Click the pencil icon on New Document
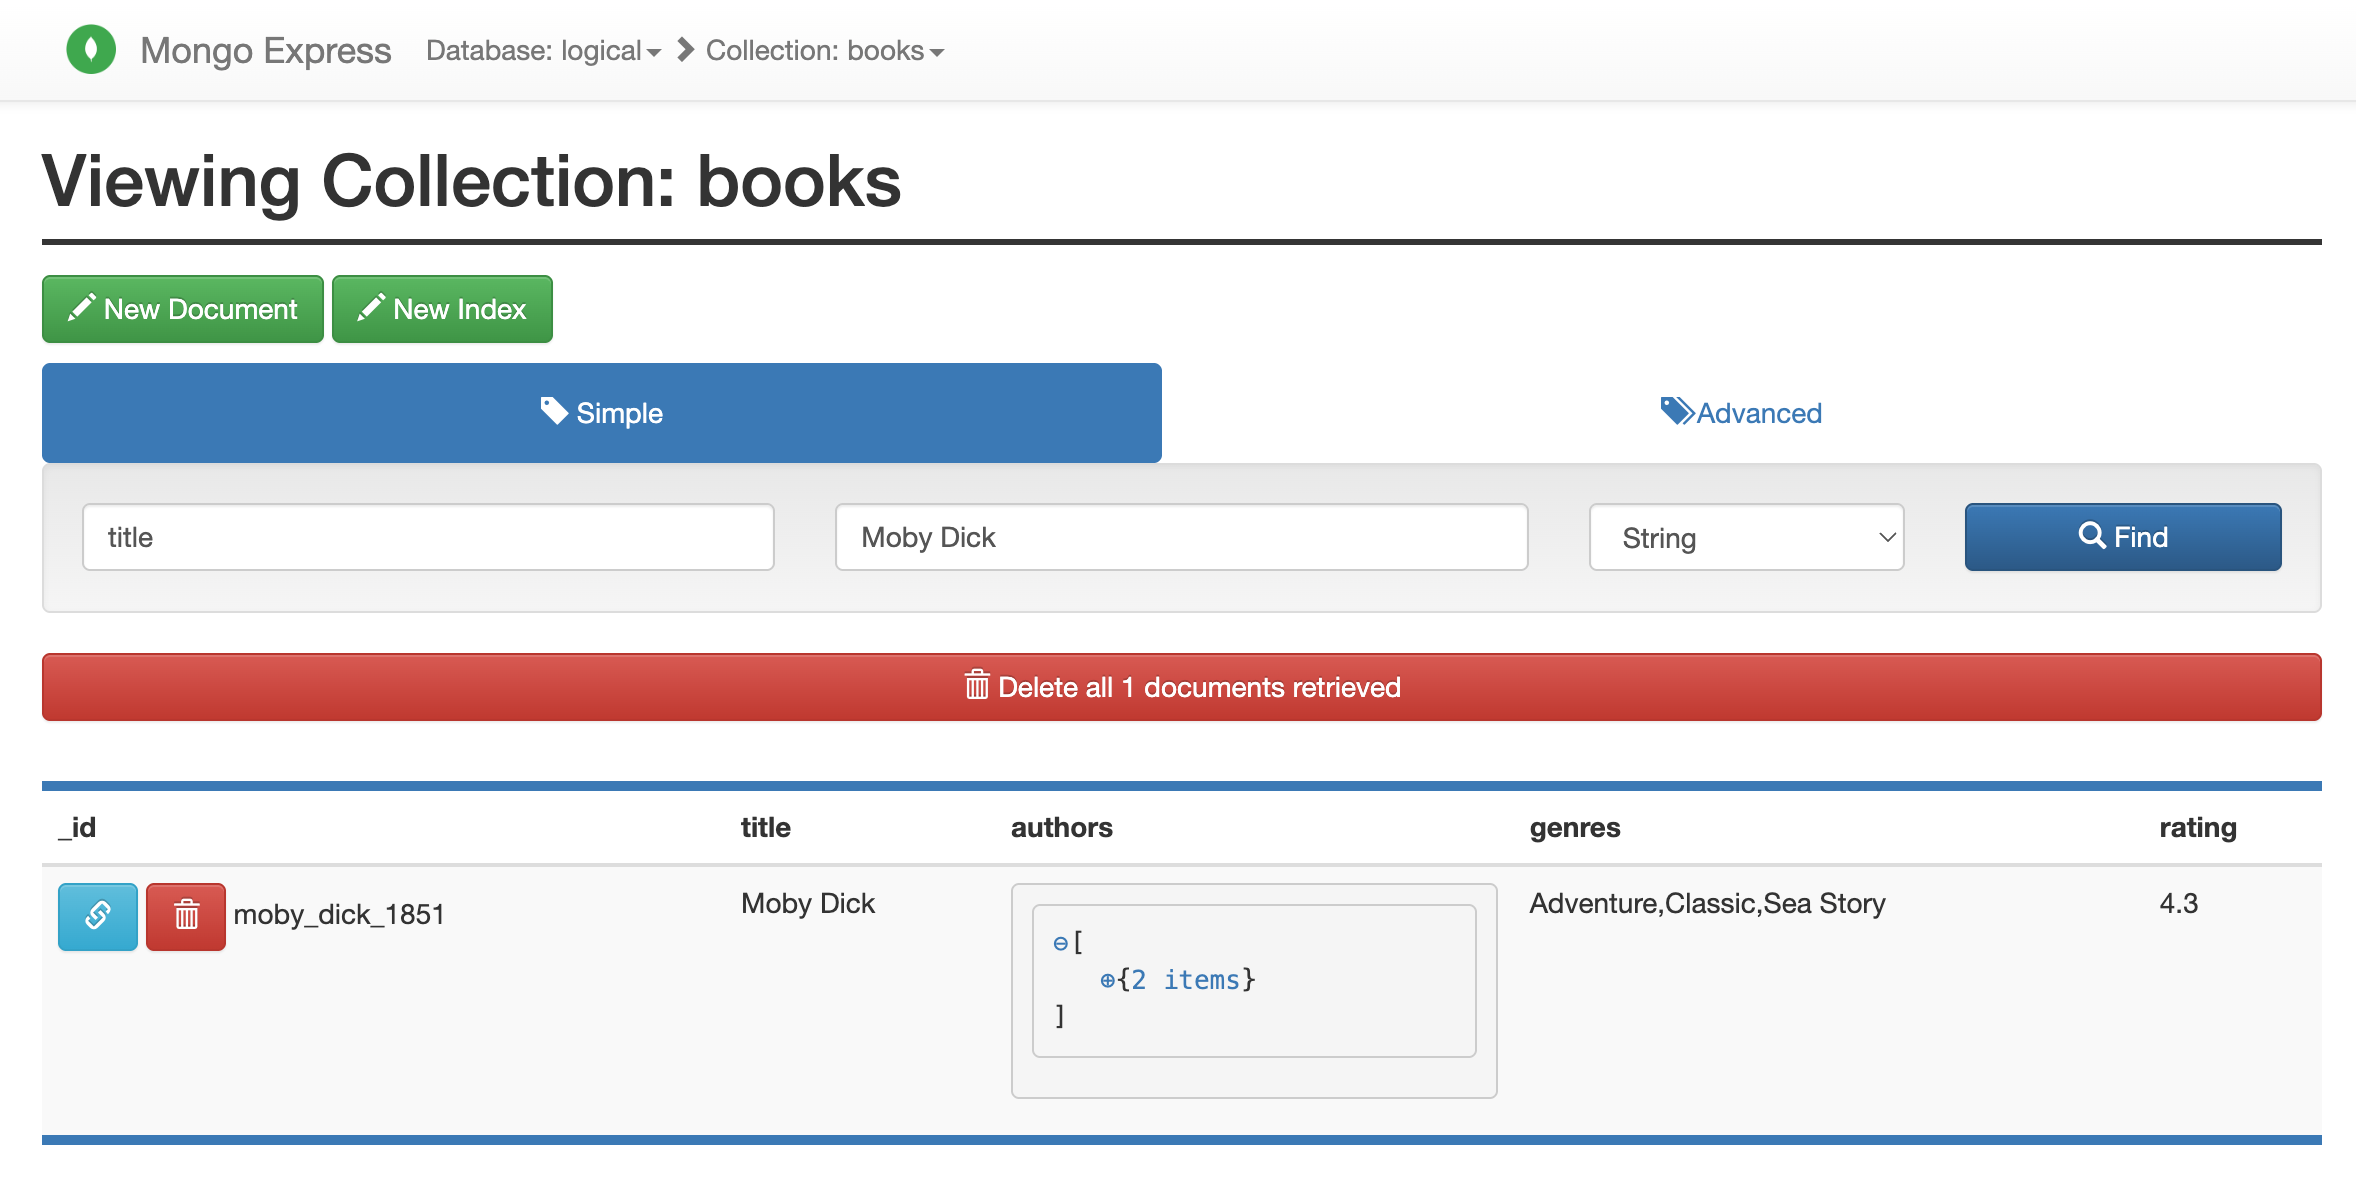 click(x=84, y=308)
